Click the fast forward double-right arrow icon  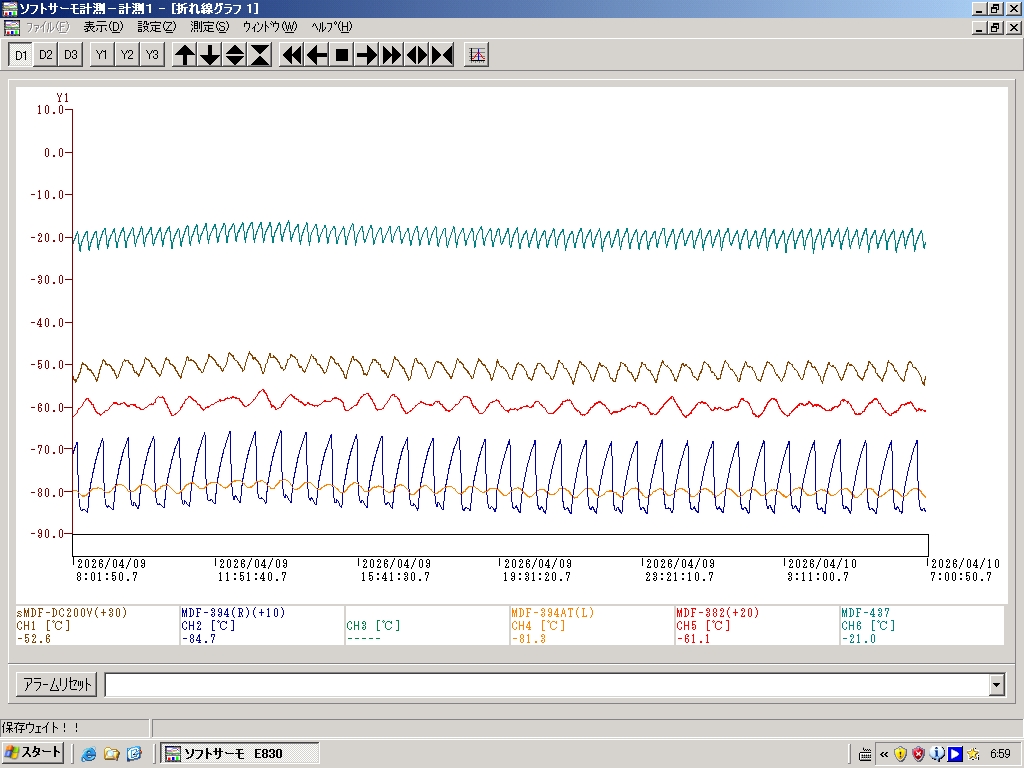392,55
